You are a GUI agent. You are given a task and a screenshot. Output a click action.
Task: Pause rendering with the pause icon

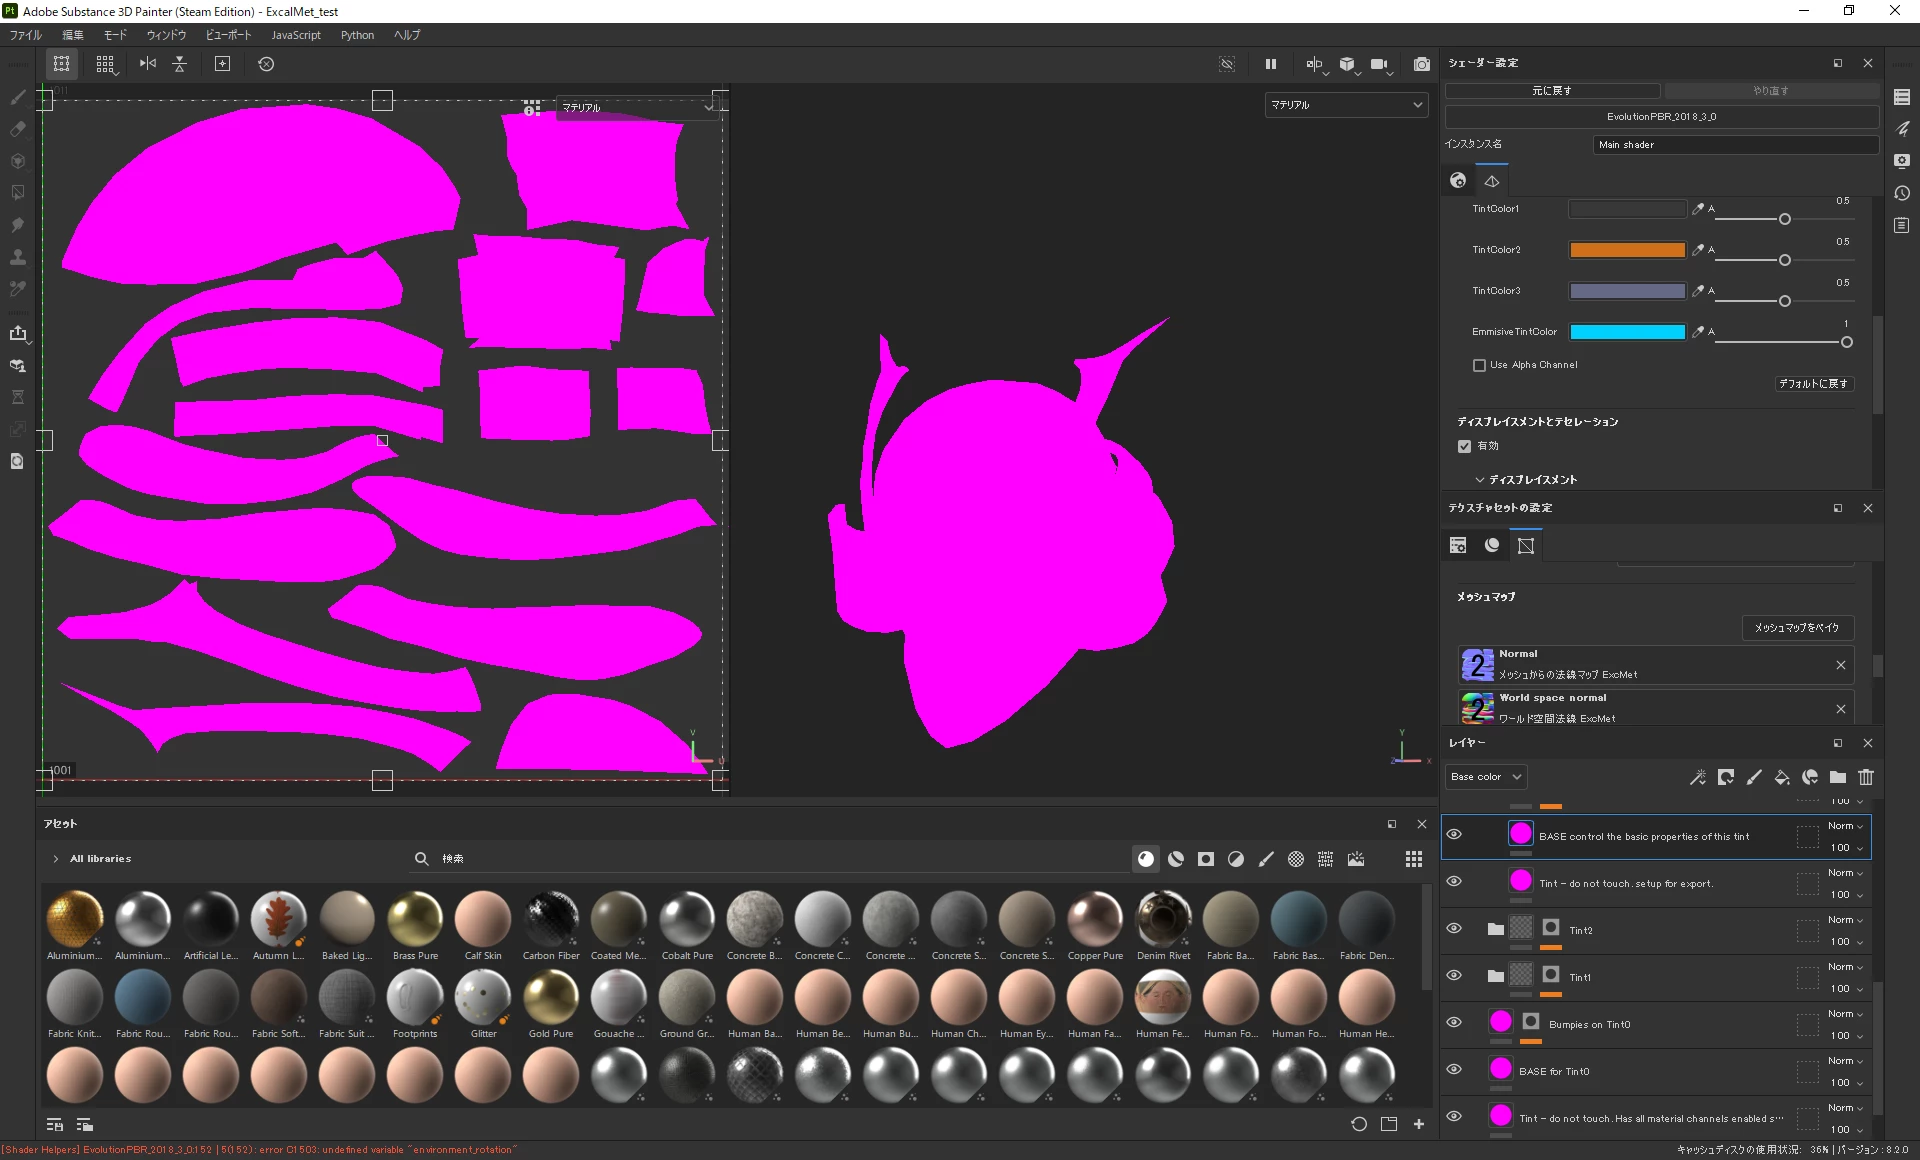pyautogui.click(x=1270, y=64)
